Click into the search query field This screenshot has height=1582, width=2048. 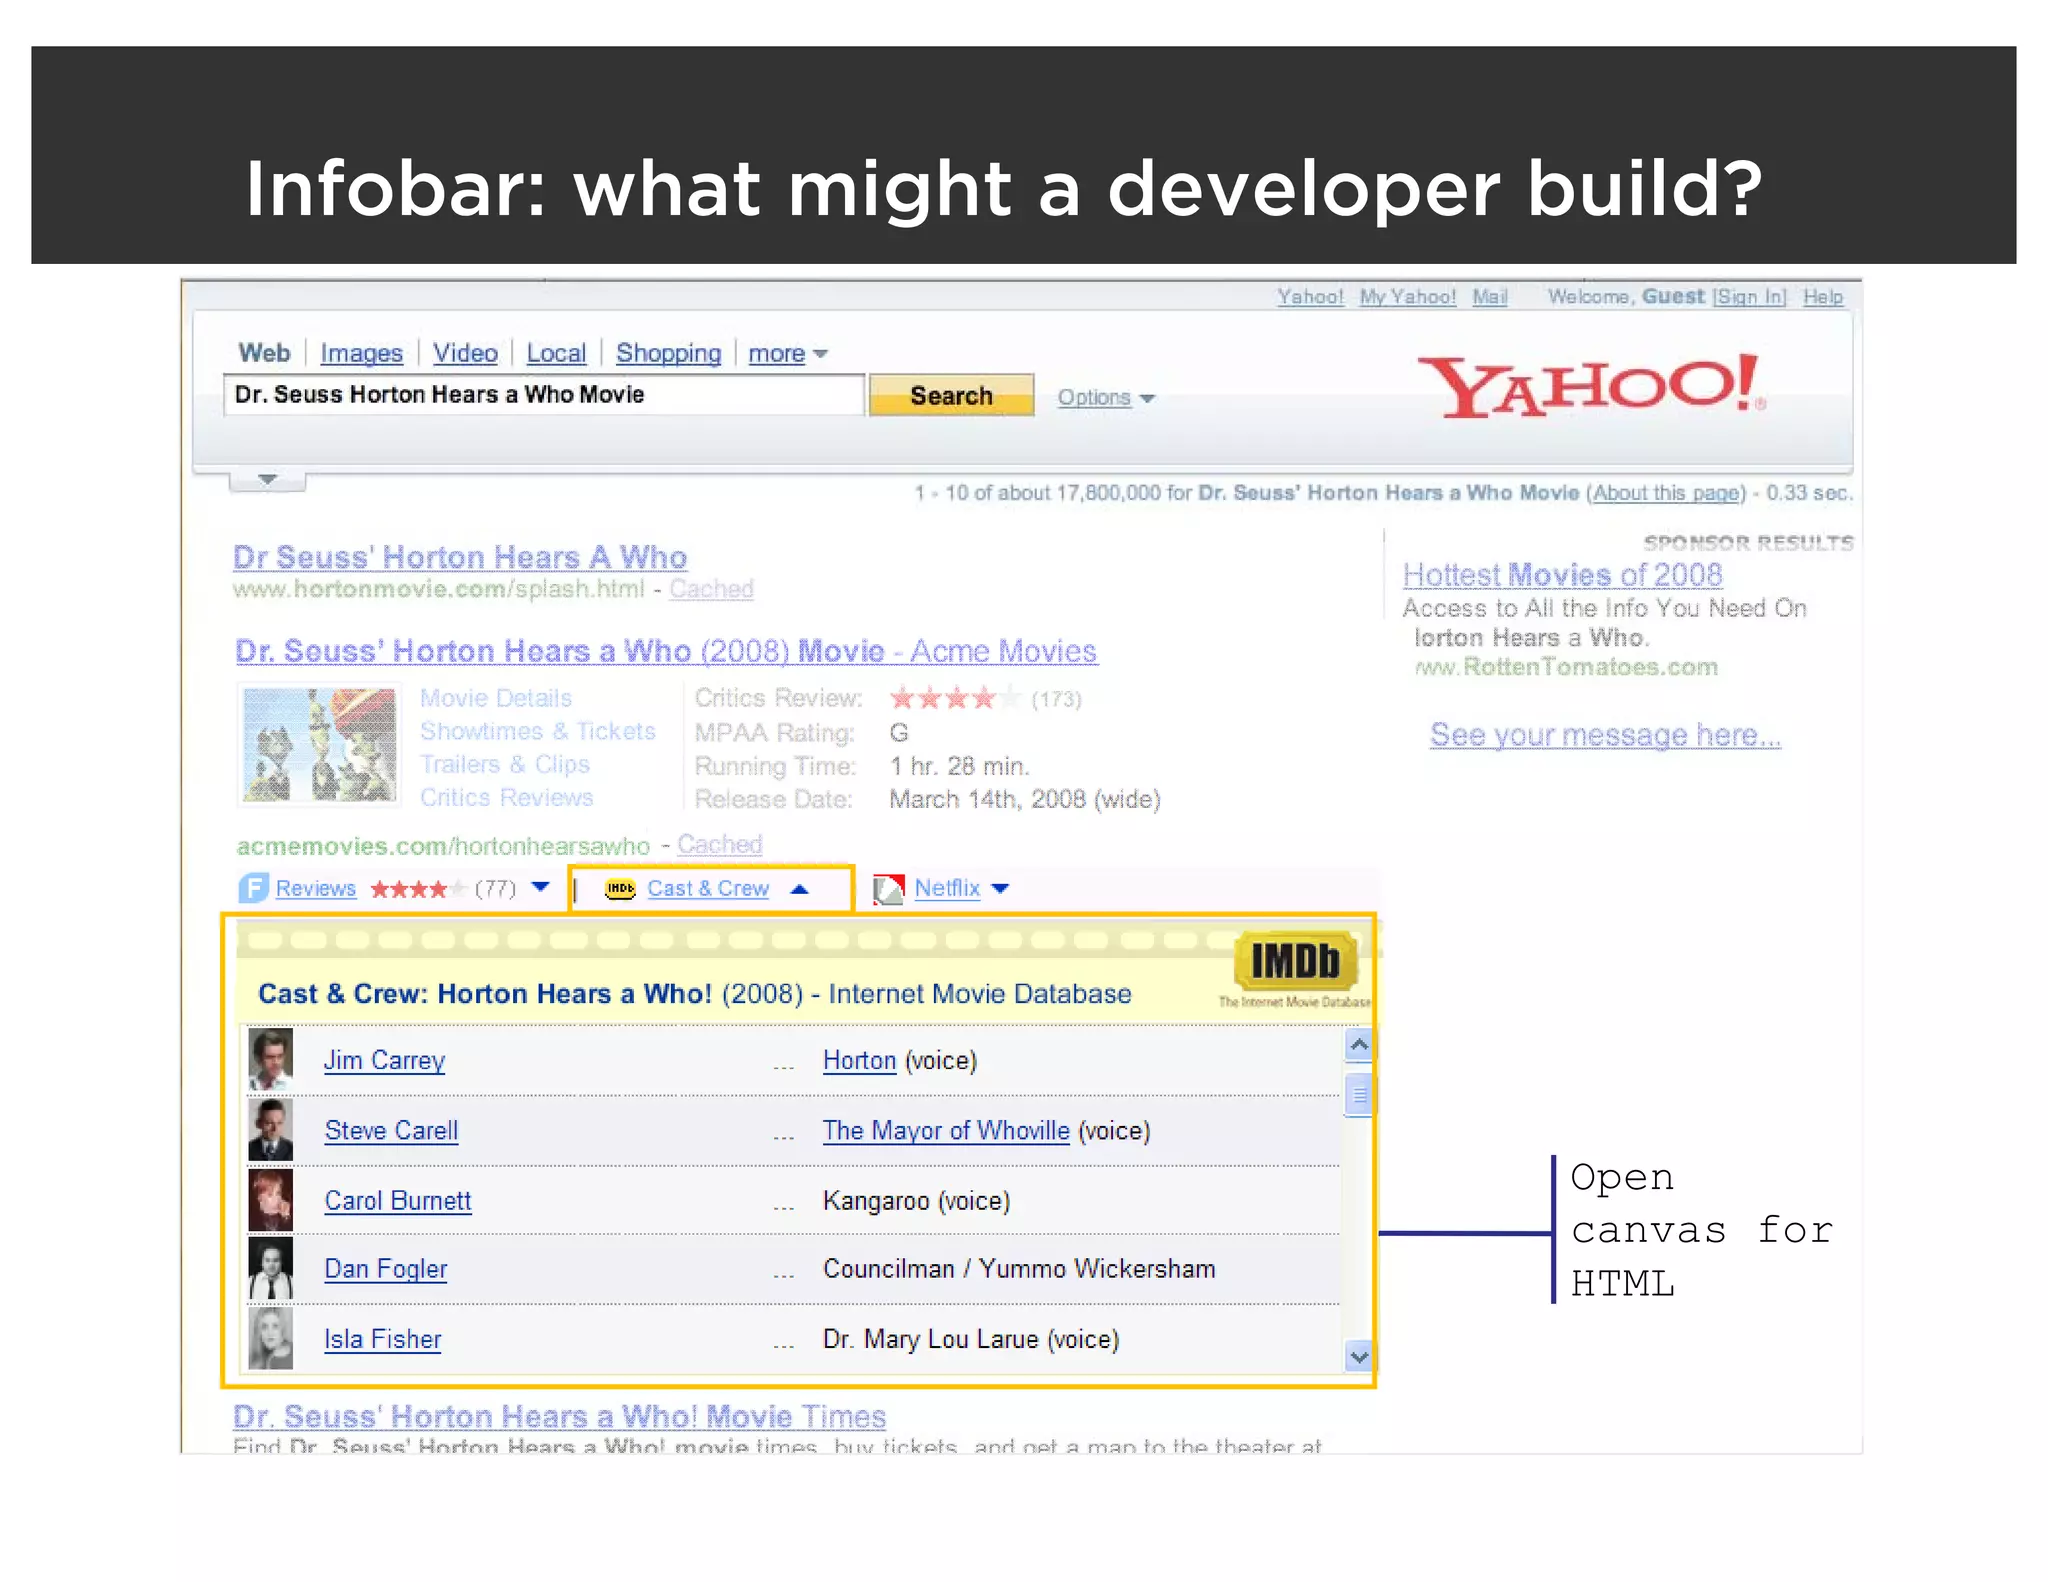544,394
